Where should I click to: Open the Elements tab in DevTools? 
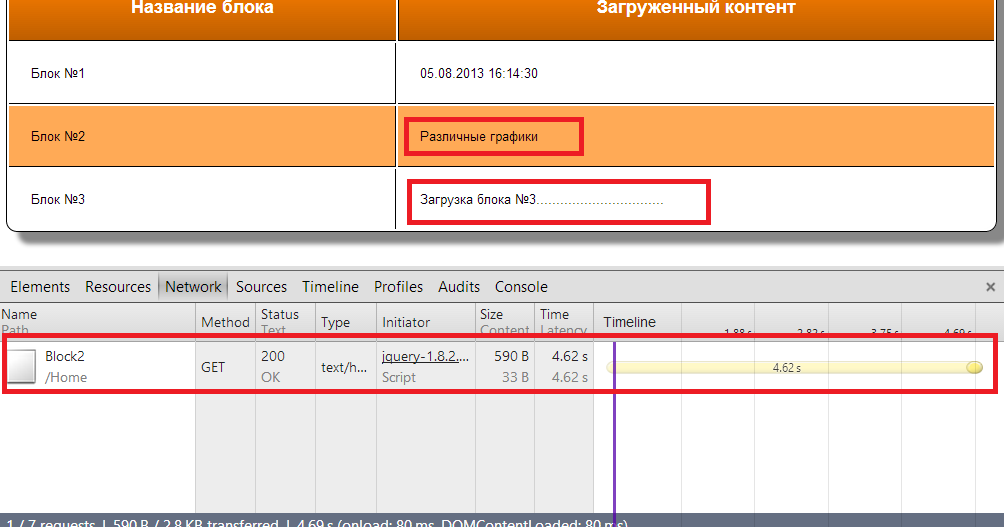40,287
